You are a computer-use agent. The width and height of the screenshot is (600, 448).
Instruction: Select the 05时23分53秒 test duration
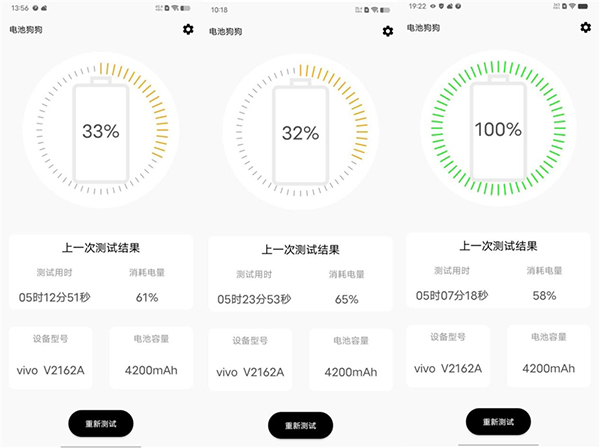coord(254,299)
